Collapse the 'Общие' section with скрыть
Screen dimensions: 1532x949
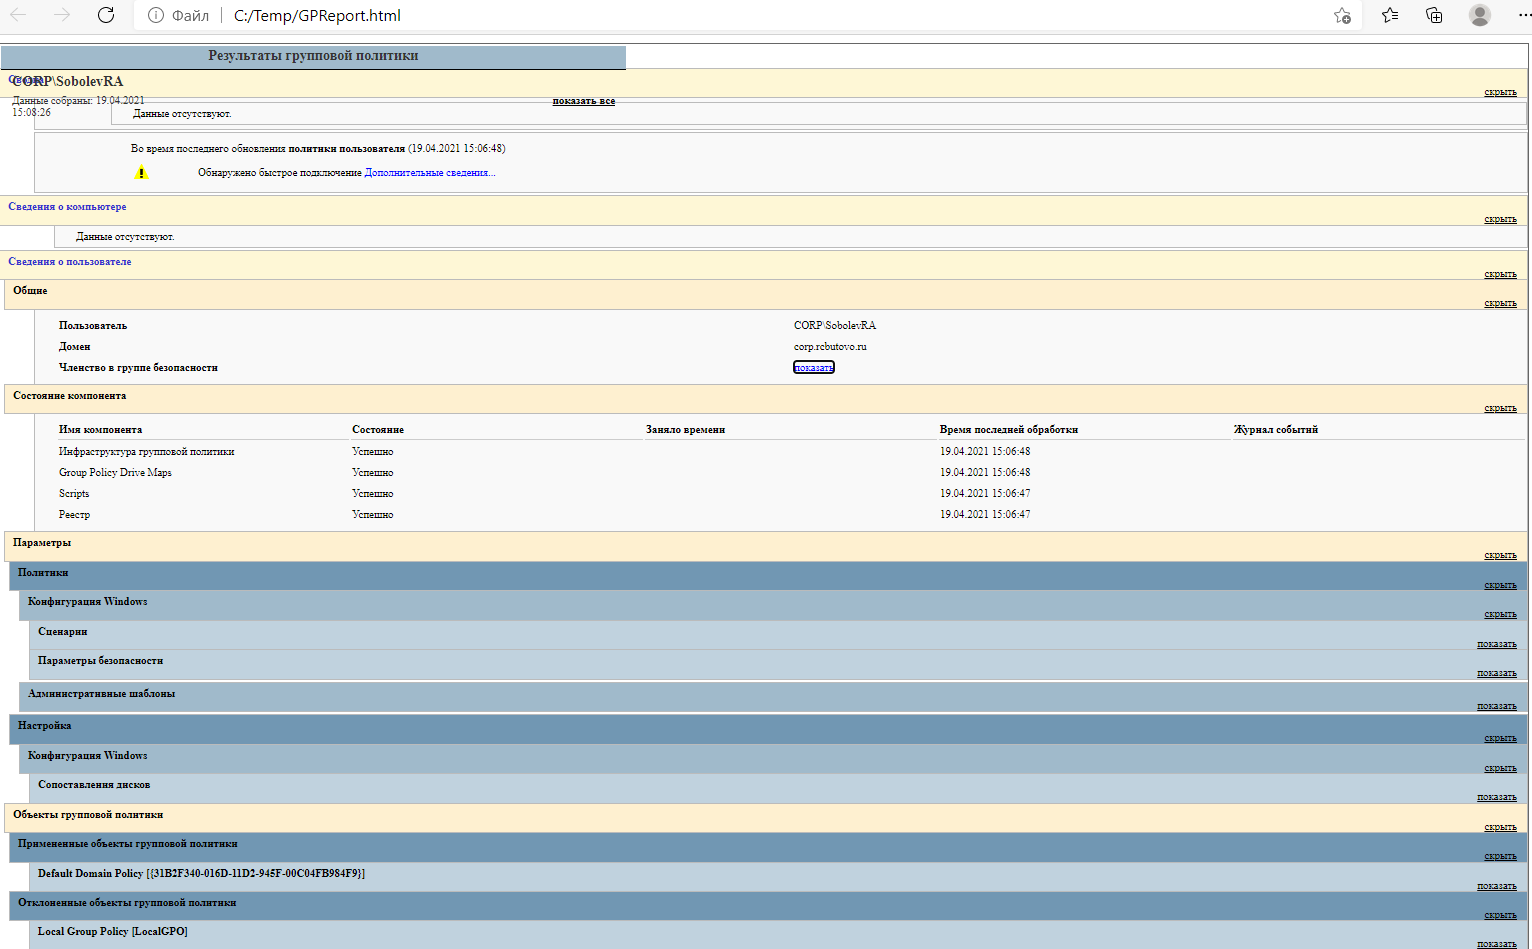[x=1500, y=303]
